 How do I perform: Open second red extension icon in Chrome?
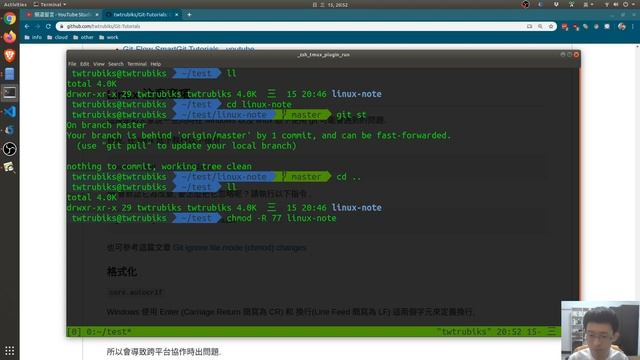point(576,27)
